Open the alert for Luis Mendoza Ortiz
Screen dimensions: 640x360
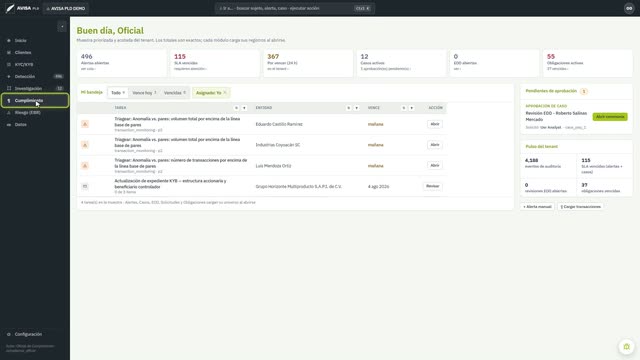435,165
